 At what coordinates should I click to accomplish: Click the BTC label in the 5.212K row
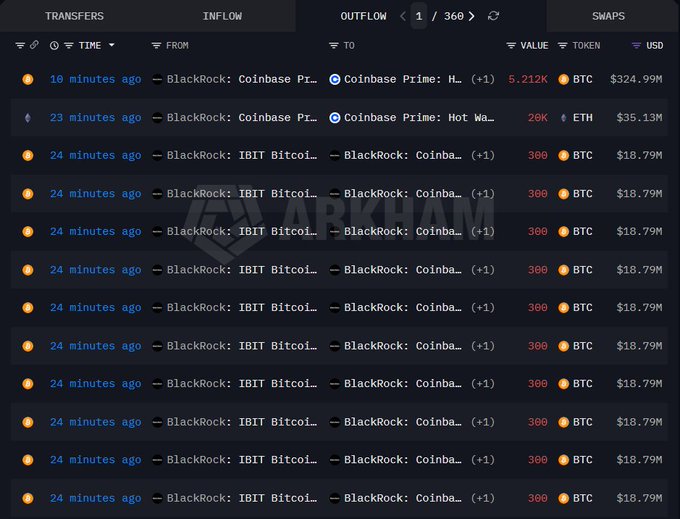[582, 79]
